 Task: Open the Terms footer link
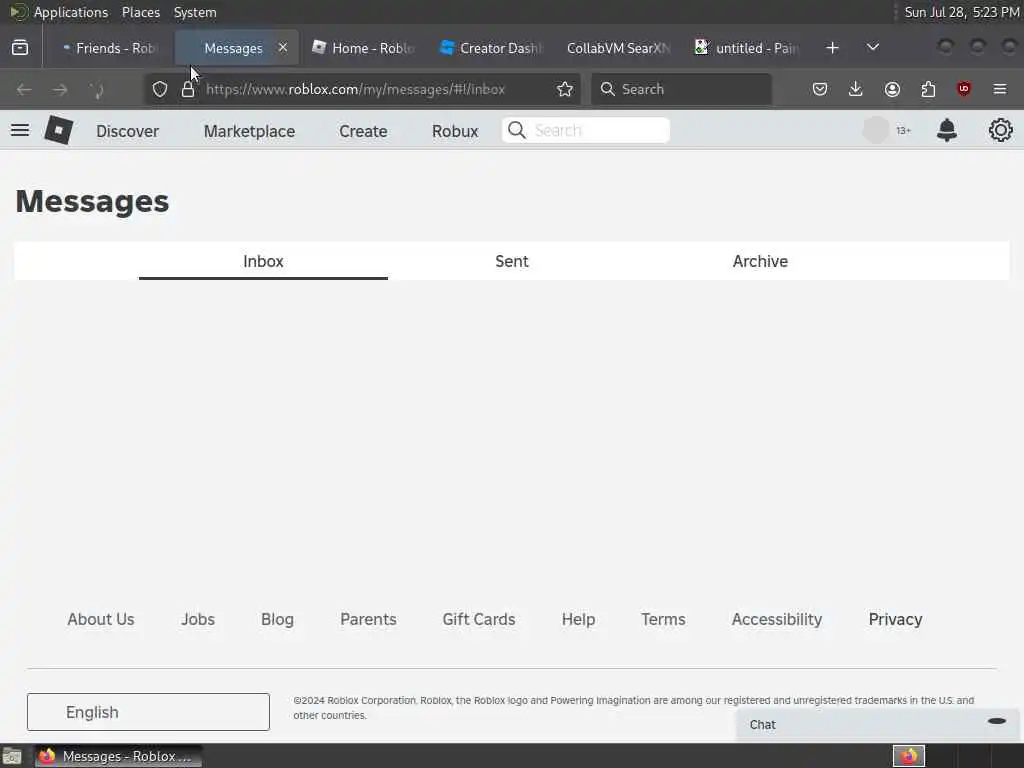(663, 619)
